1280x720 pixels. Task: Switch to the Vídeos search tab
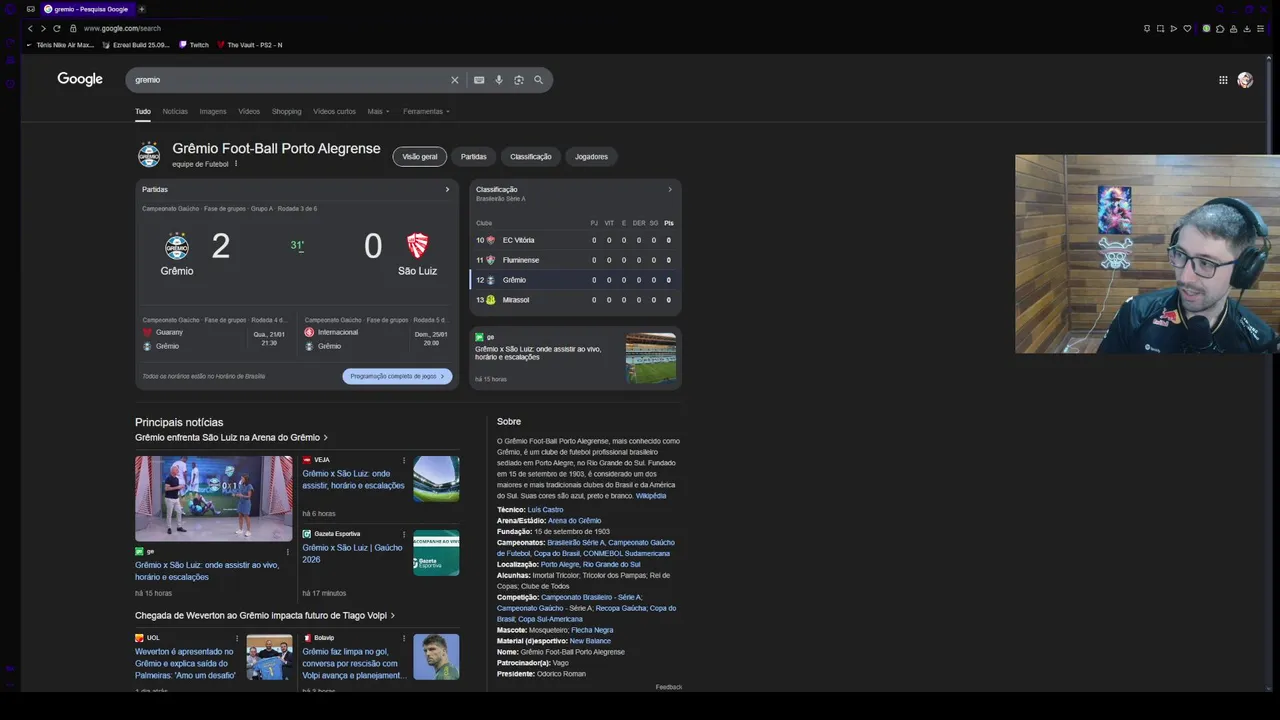click(x=249, y=112)
